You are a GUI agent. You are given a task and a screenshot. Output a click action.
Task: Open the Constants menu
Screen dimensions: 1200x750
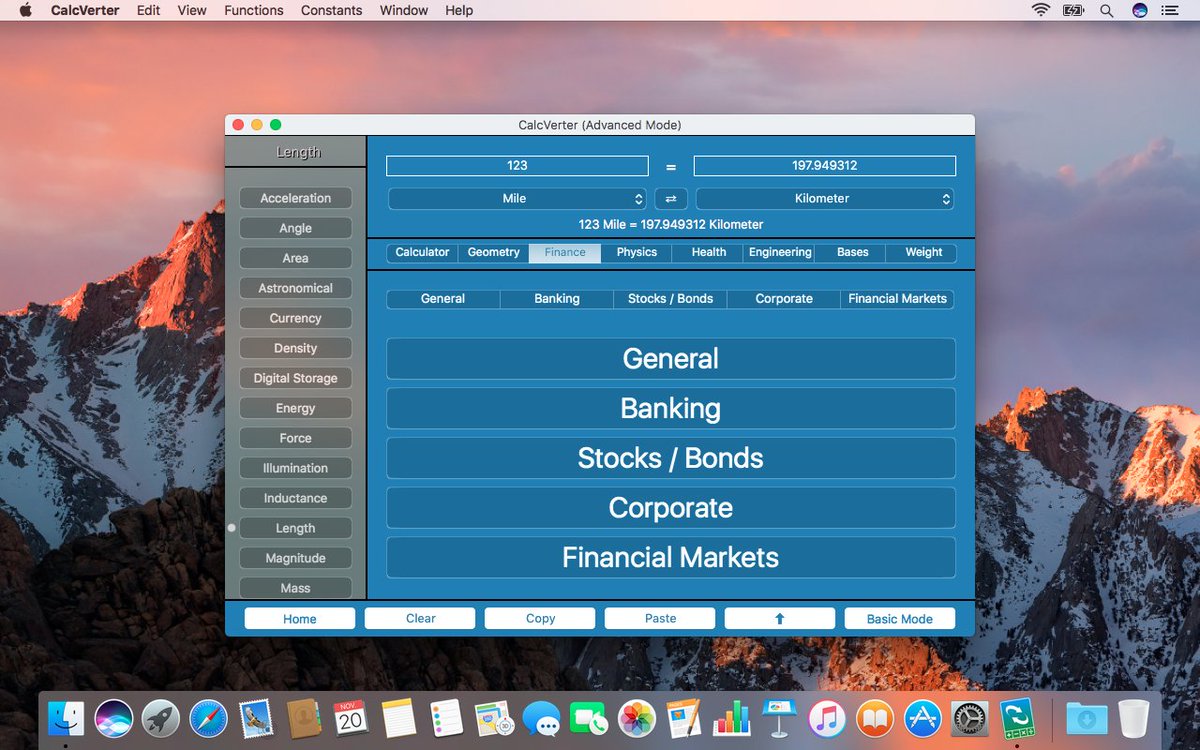point(331,10)
